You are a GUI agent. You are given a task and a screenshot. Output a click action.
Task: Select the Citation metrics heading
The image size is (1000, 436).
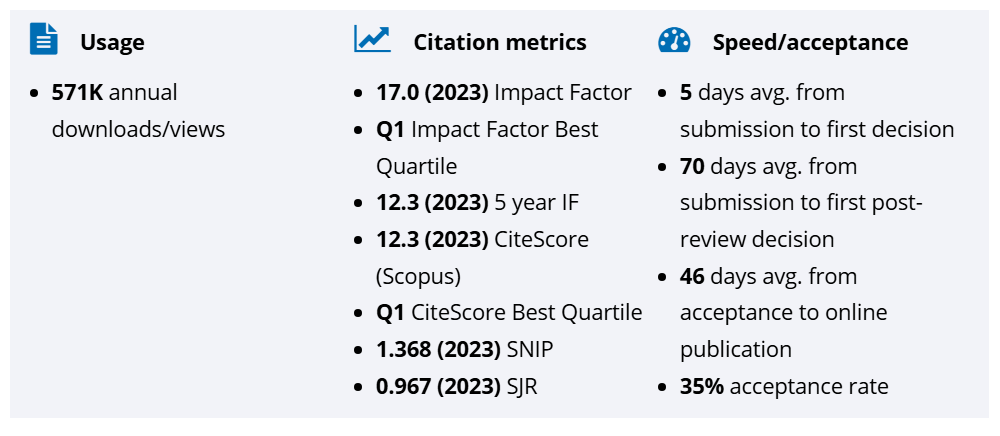(x=500, y=42)
